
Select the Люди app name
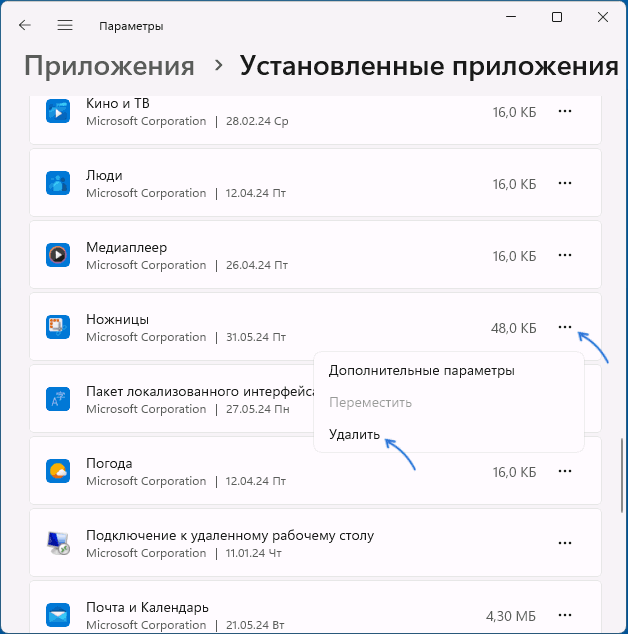coord(104,175)
